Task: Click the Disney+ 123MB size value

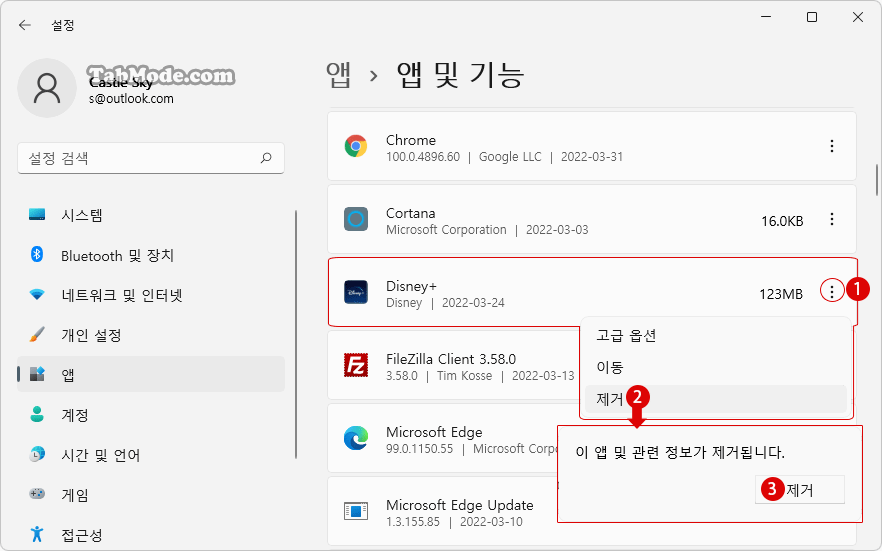Action: (781, 294)
